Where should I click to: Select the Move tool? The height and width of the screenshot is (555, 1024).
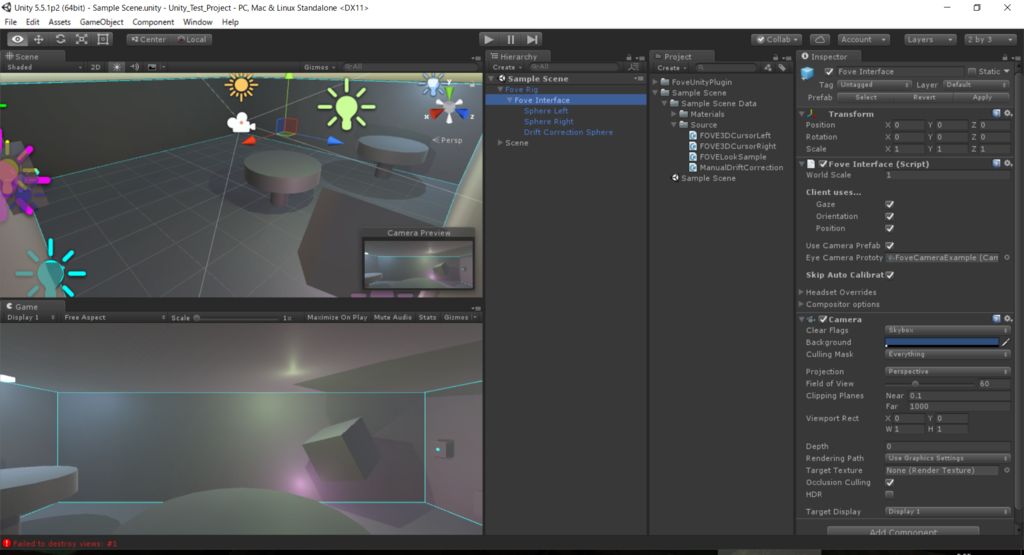pyautogui.click(x=39, y=39)
